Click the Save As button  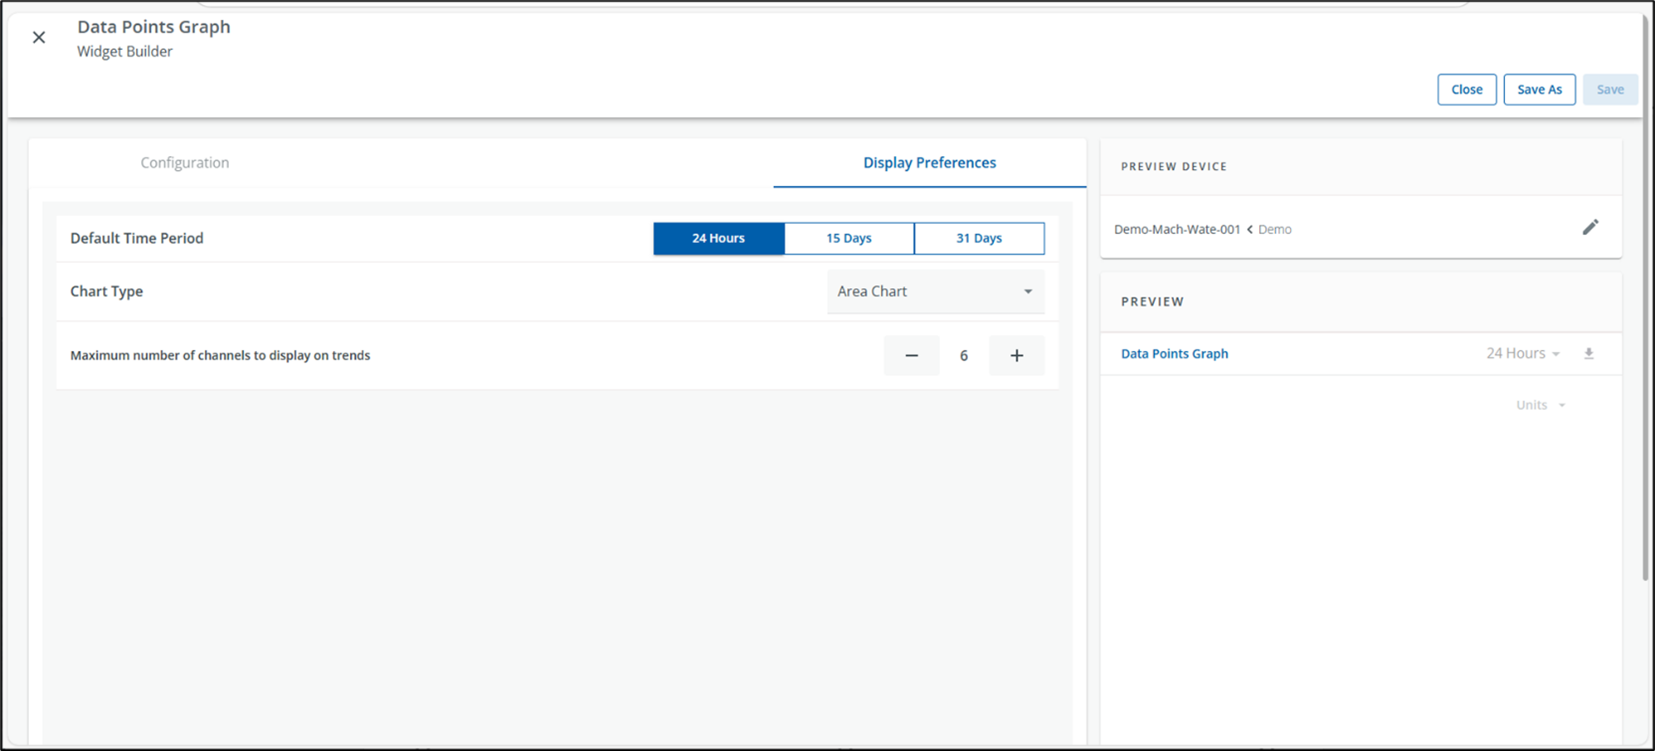click(1539, 89)
